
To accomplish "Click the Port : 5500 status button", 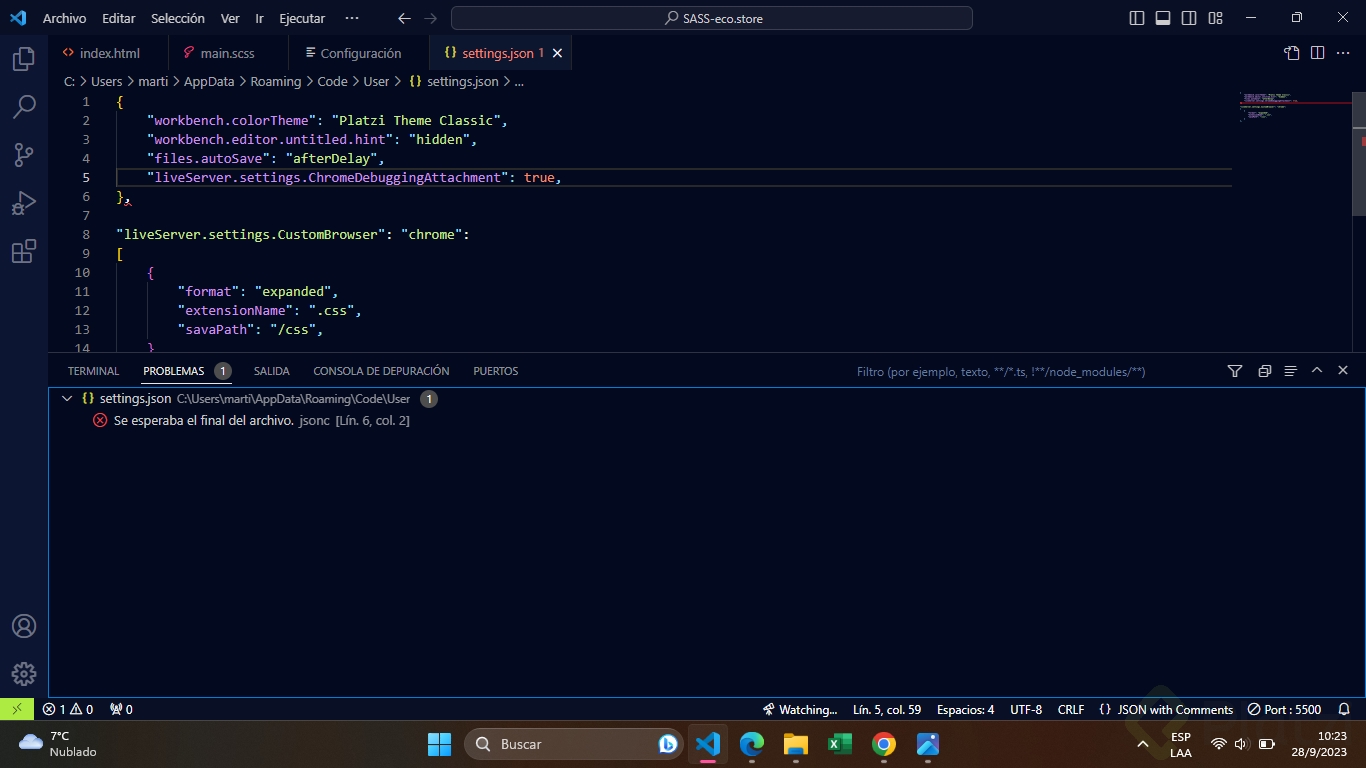I will point(1285,709).
